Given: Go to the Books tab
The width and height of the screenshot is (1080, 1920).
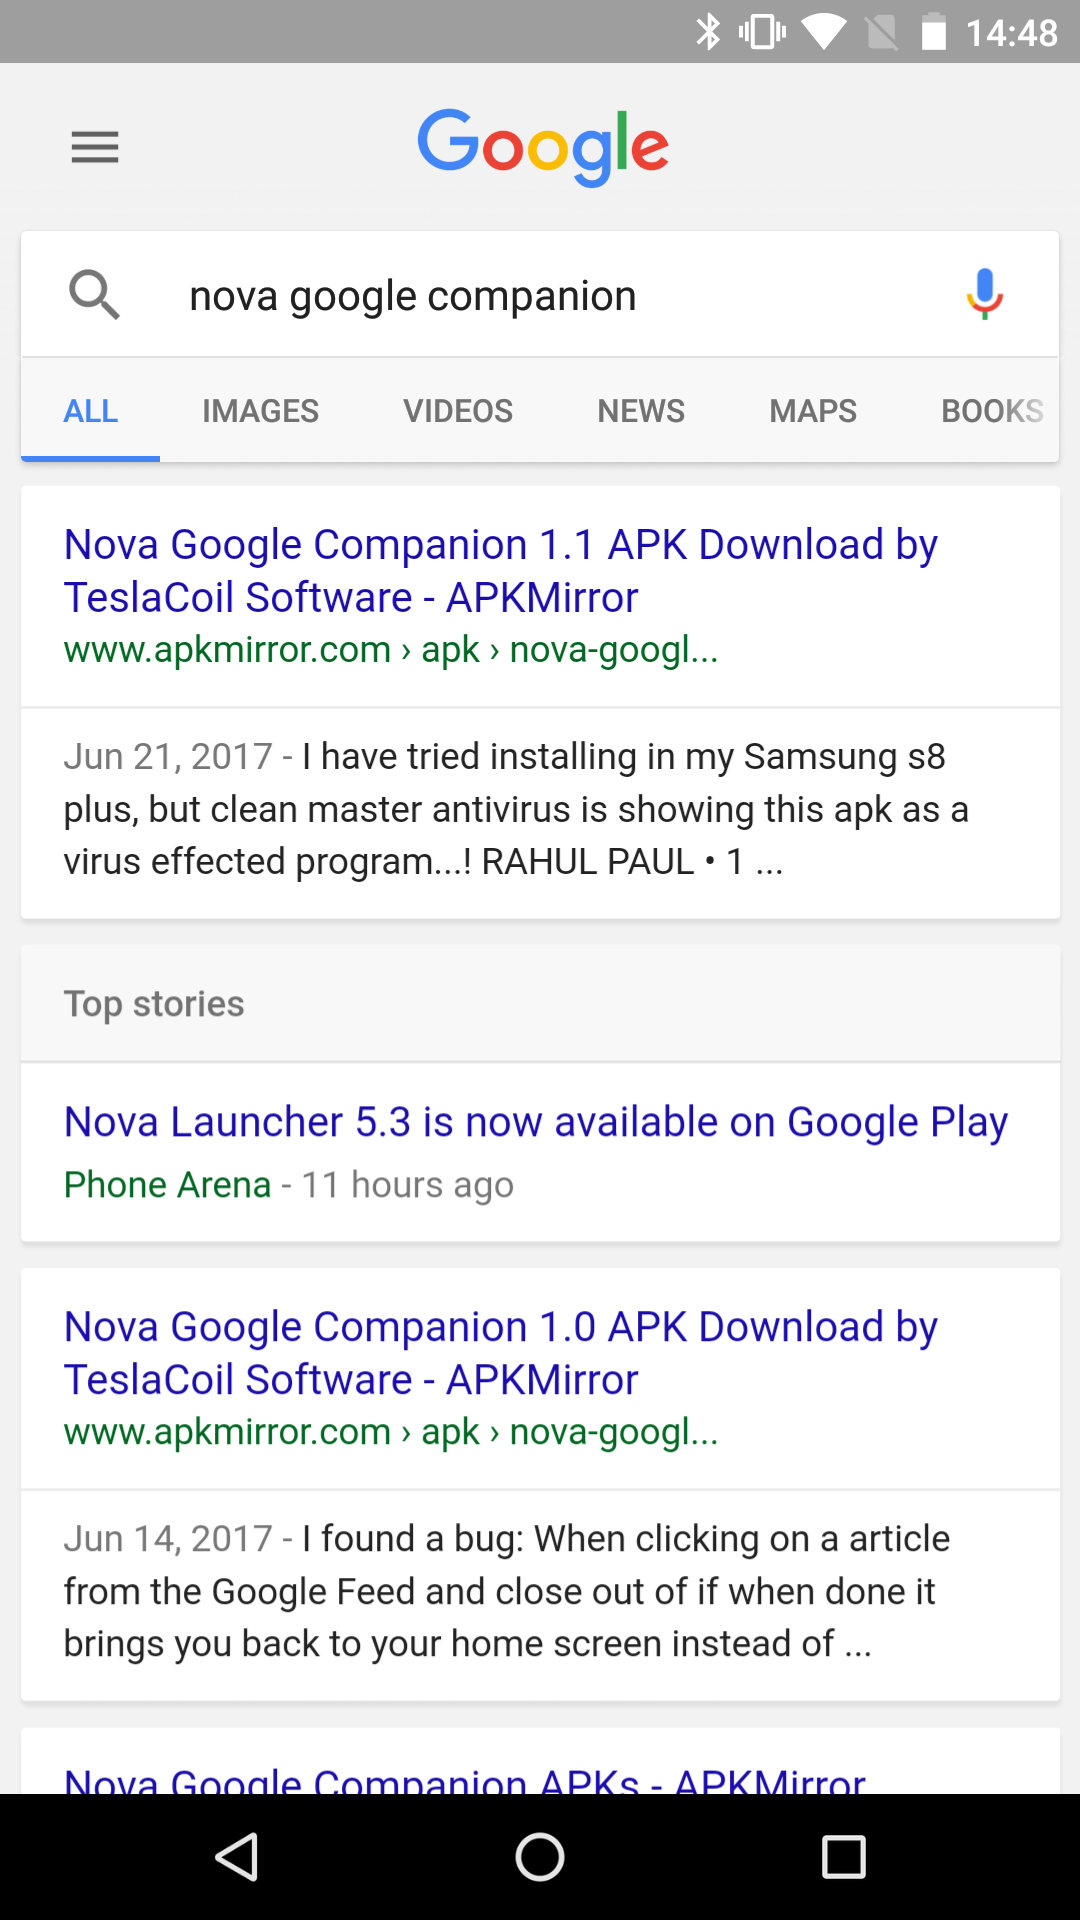Looking at the screenshot, I should pyautogui.click(x=991, y=411).
